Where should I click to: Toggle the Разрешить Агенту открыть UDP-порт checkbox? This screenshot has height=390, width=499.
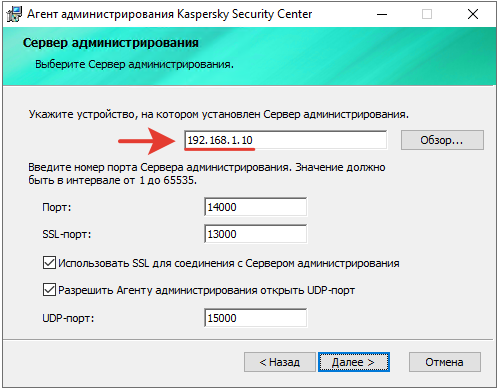(49, 290)
